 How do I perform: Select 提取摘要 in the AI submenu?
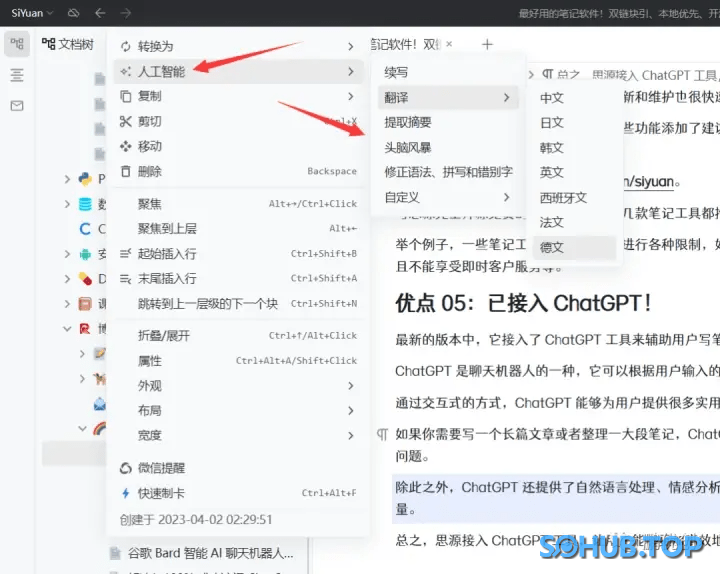tap(448, 122)
